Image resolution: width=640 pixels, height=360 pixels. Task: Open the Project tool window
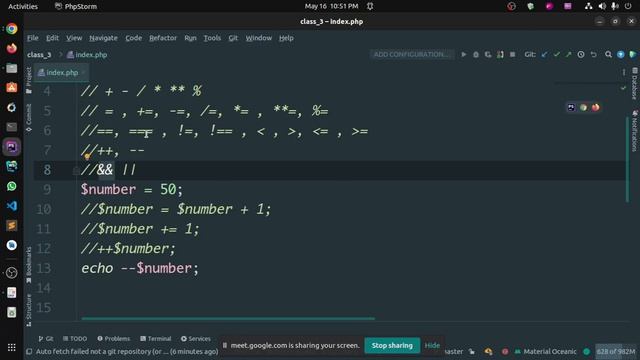pos(29,80)
